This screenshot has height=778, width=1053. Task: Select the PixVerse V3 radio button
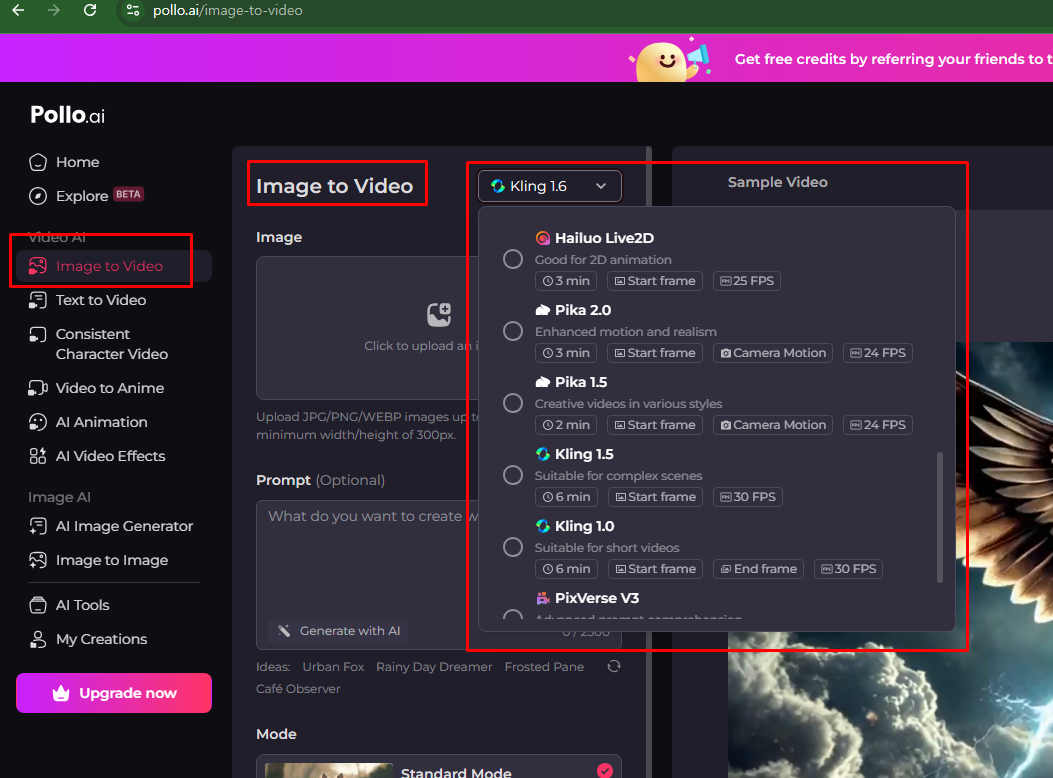point(513,614)
